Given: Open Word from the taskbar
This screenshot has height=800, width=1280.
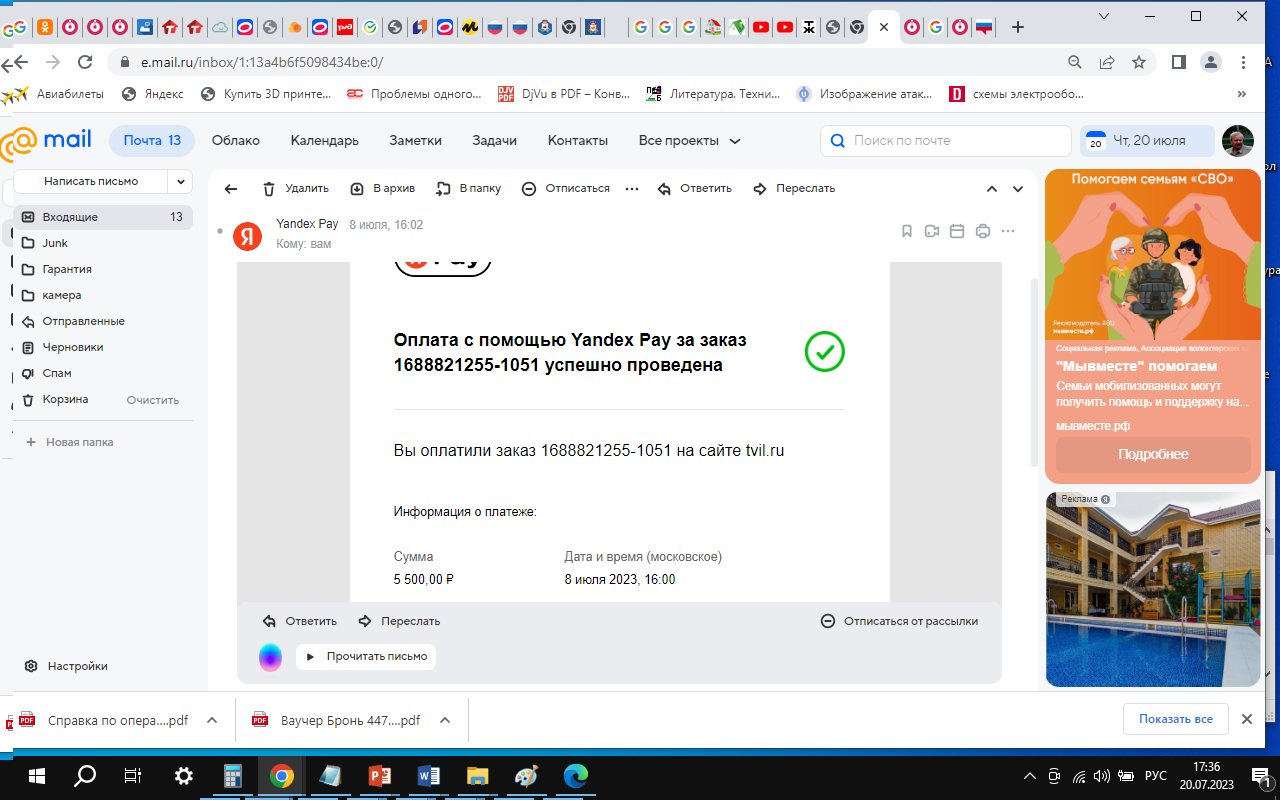Looking at the screenshot, I should pyautogui.click(x=429, y=776).
